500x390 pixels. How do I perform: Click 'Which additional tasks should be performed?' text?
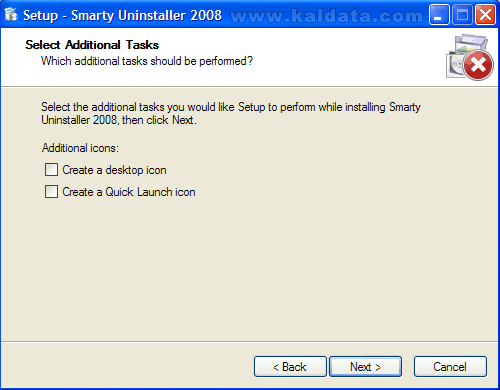(147, 61)
